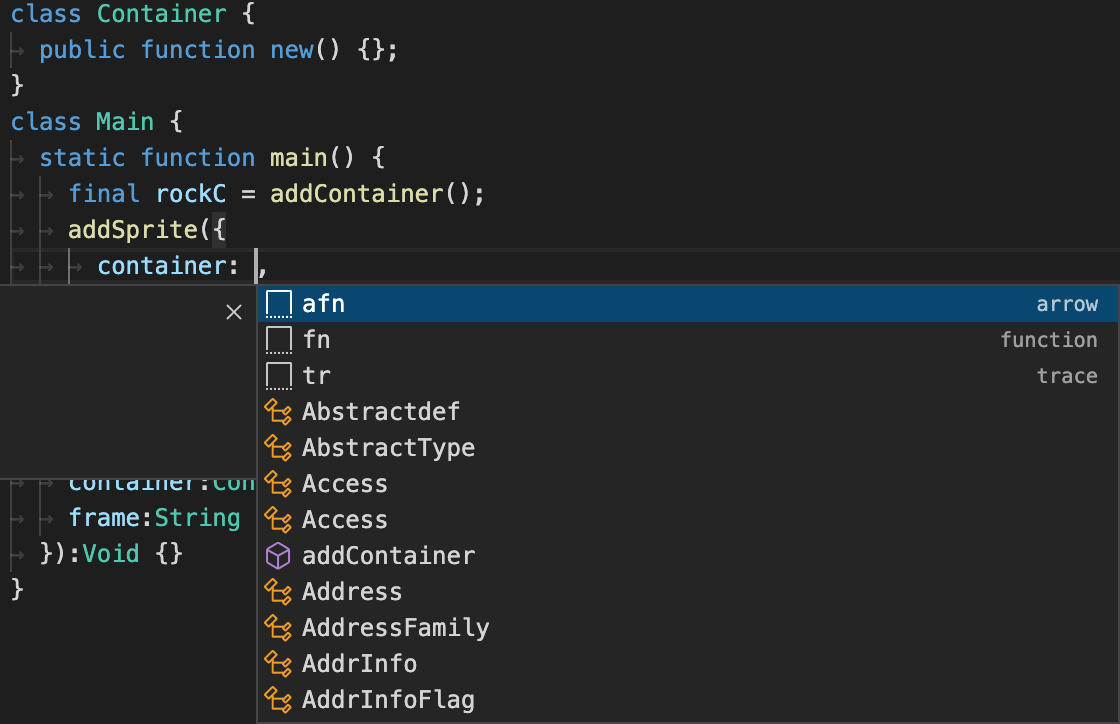1120x724 pixels.
Task: Select the afn arrow snippet icon
Action: [279, 303]
